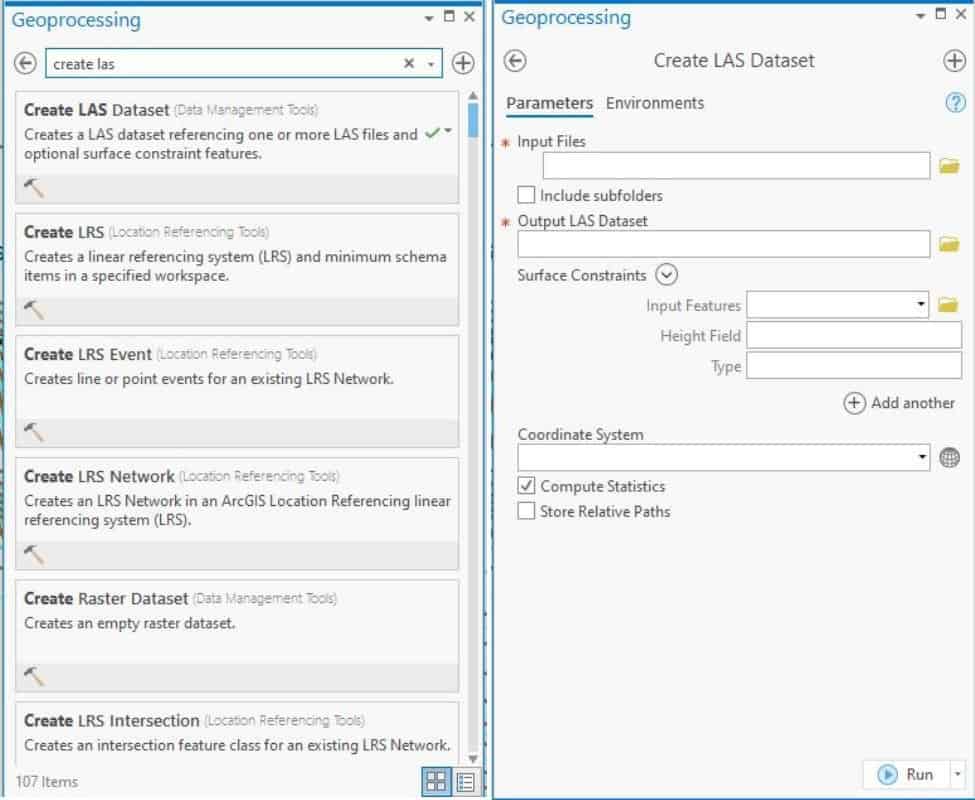
Task: Click the Output LAS Dataset field
Action: point(724,244)
